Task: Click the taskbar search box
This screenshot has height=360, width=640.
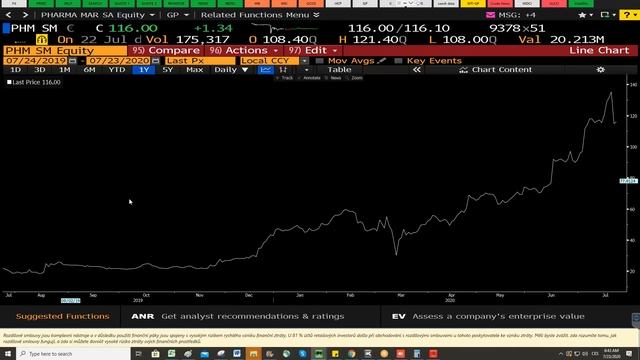Action: [x=73, y=353]
